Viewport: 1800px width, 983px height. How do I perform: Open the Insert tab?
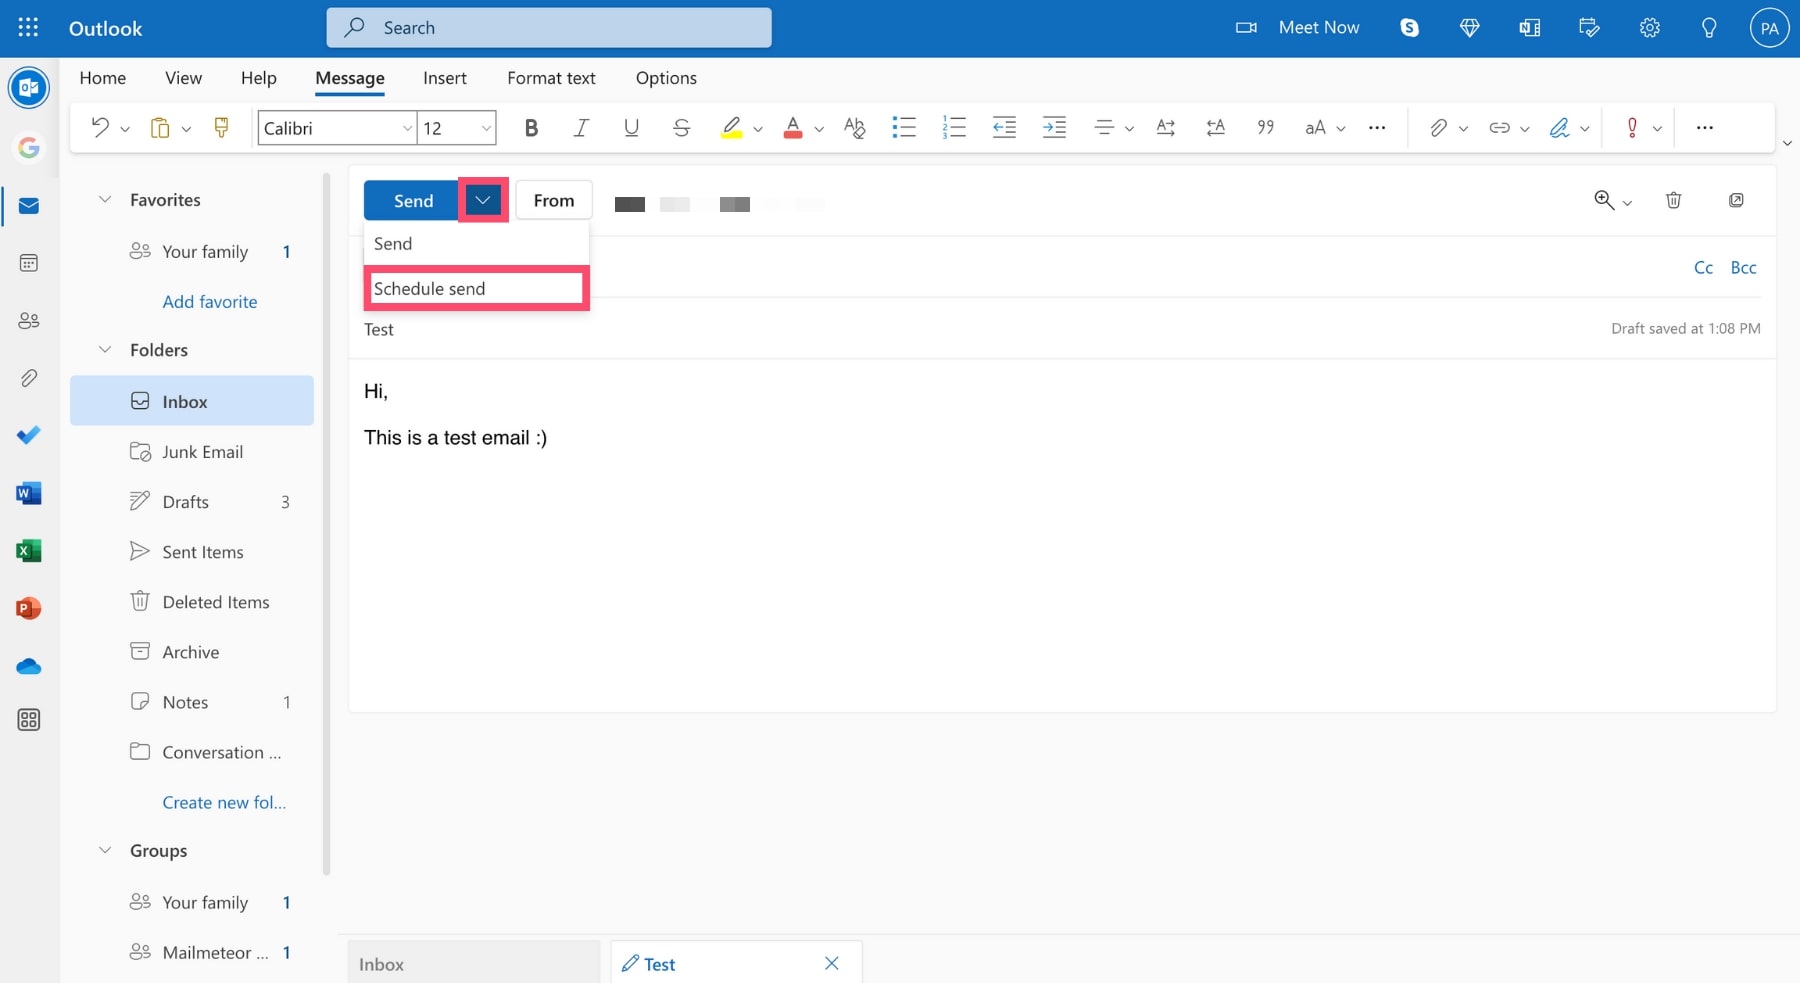[445, 78]
